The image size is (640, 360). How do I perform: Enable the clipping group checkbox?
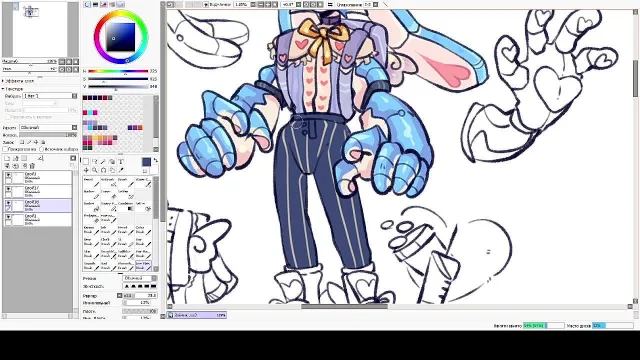coord(5,149)
